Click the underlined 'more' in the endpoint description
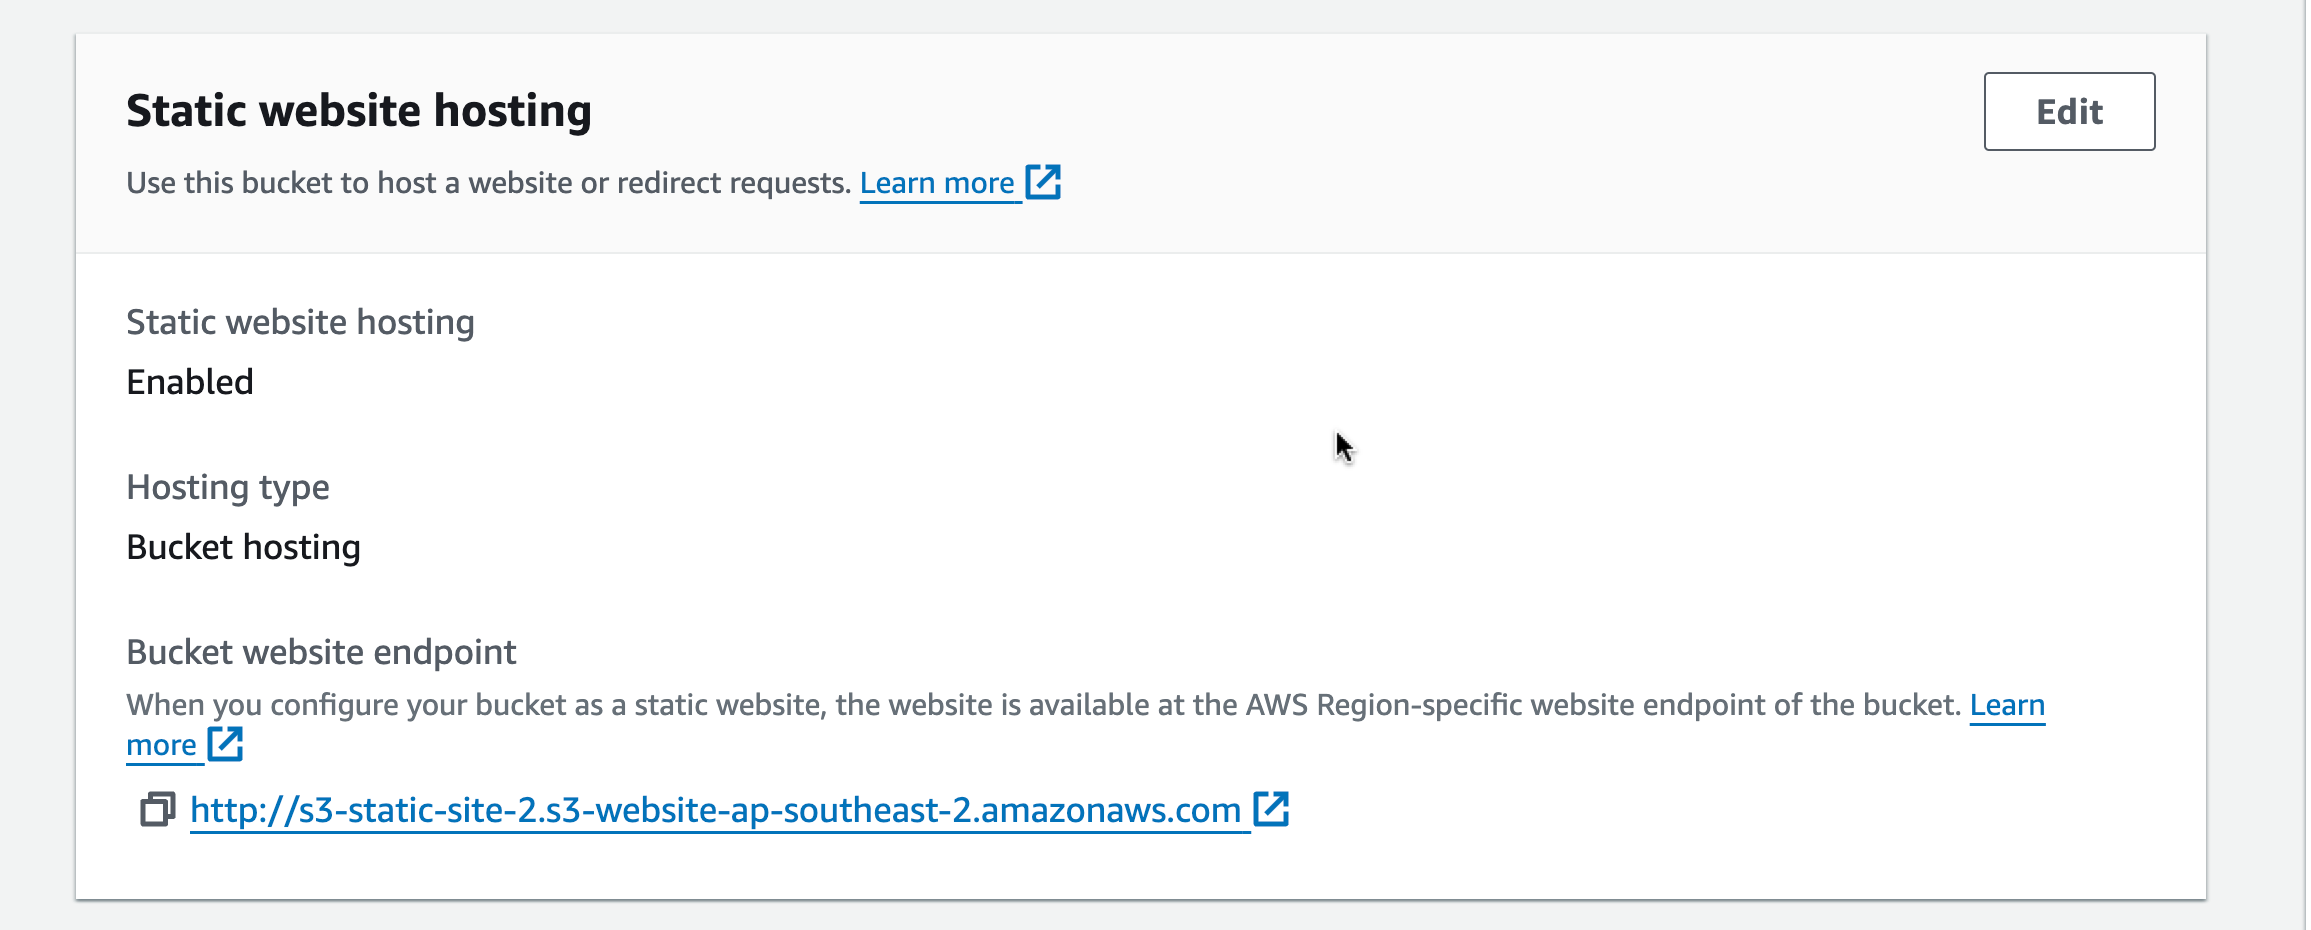Screen dimensions: 2311x930 click(163, 744)
